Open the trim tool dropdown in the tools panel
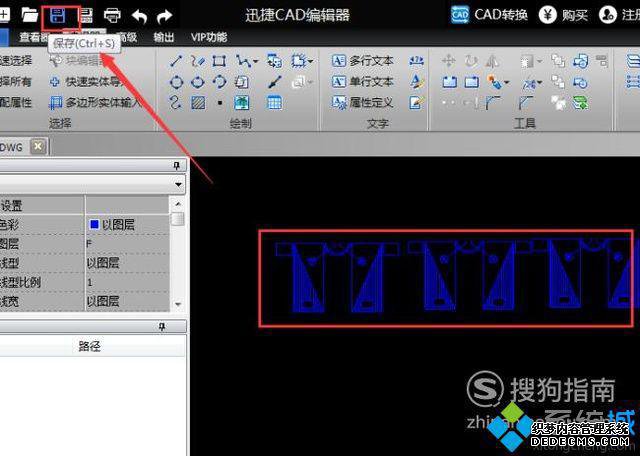The image size is (640, 456). tap(539, 82)
